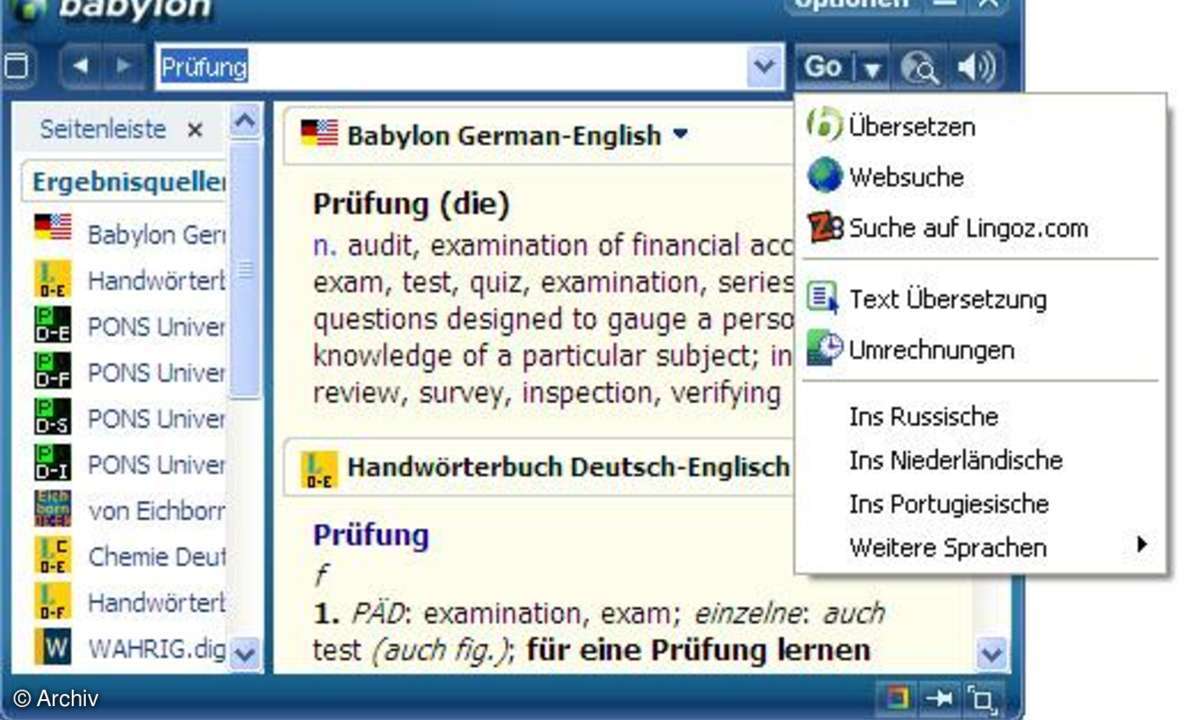This screenshot has height=720, width=1200.
Task: Play pronunciation with the speaker icon
Action: click(975, 67)
